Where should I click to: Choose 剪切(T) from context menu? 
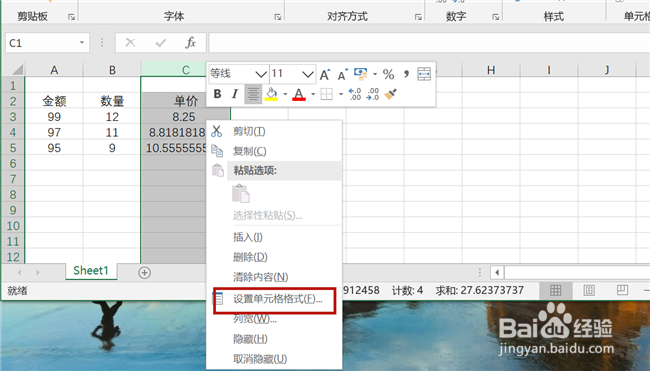(274, 131)
